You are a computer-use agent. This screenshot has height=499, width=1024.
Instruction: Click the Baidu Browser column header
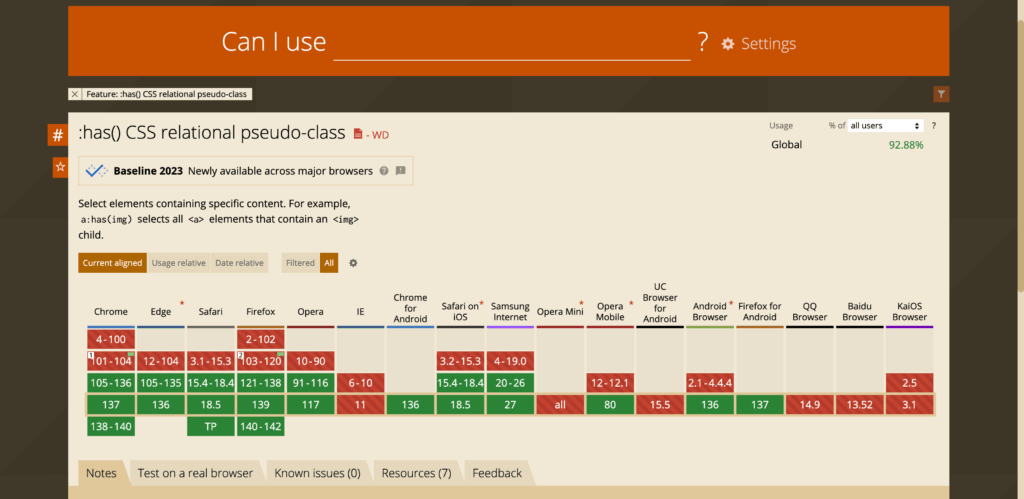(x=859, y=312)
